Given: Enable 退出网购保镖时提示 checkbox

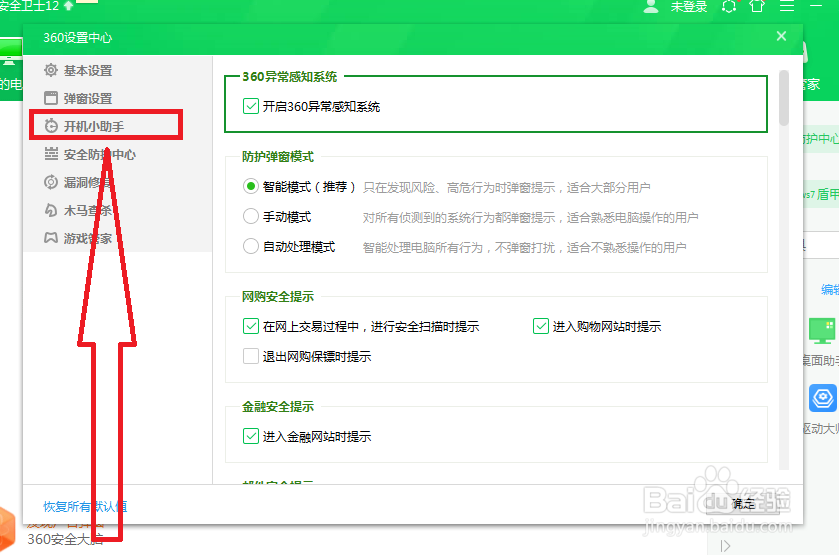Looking at the screenshot, I should (250, 356).
